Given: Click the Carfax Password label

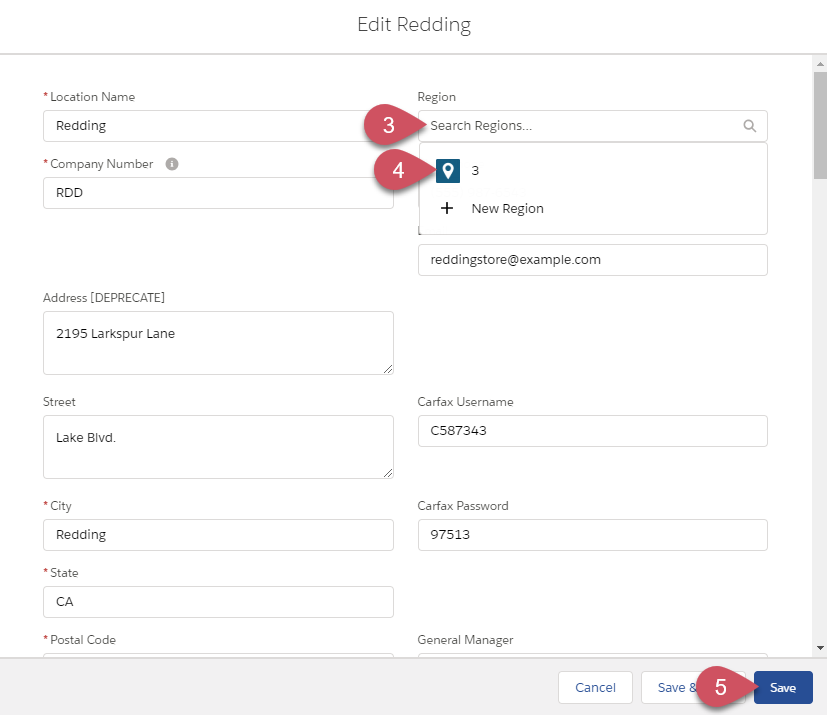Looking at the screenshot, I should (463, 506).
